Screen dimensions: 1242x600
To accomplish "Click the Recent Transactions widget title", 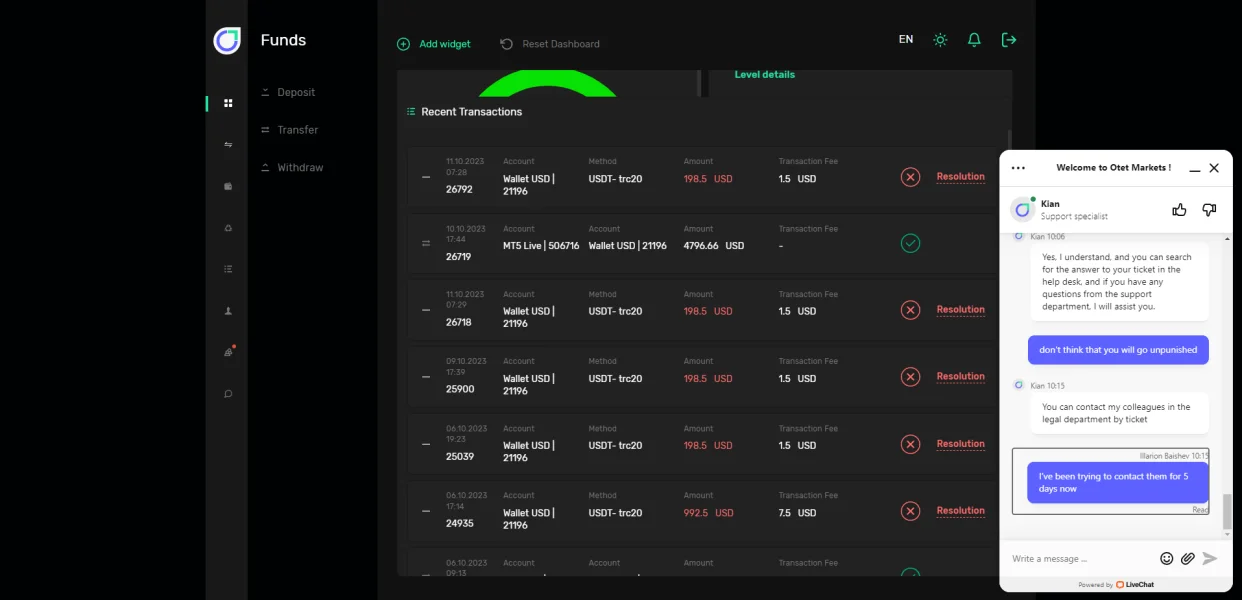I will coord(472,112).
